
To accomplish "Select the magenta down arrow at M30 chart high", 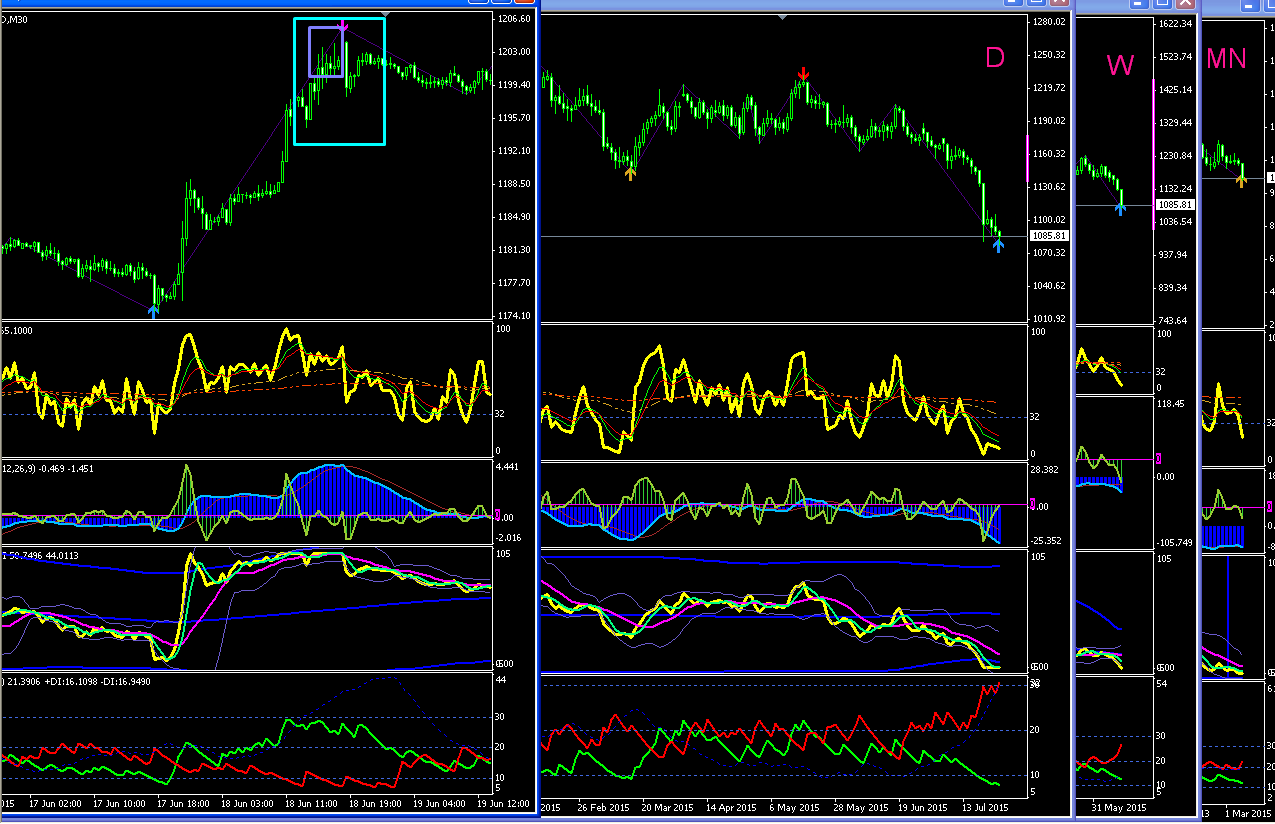I will pyautogui.click(x=344, y=26).
